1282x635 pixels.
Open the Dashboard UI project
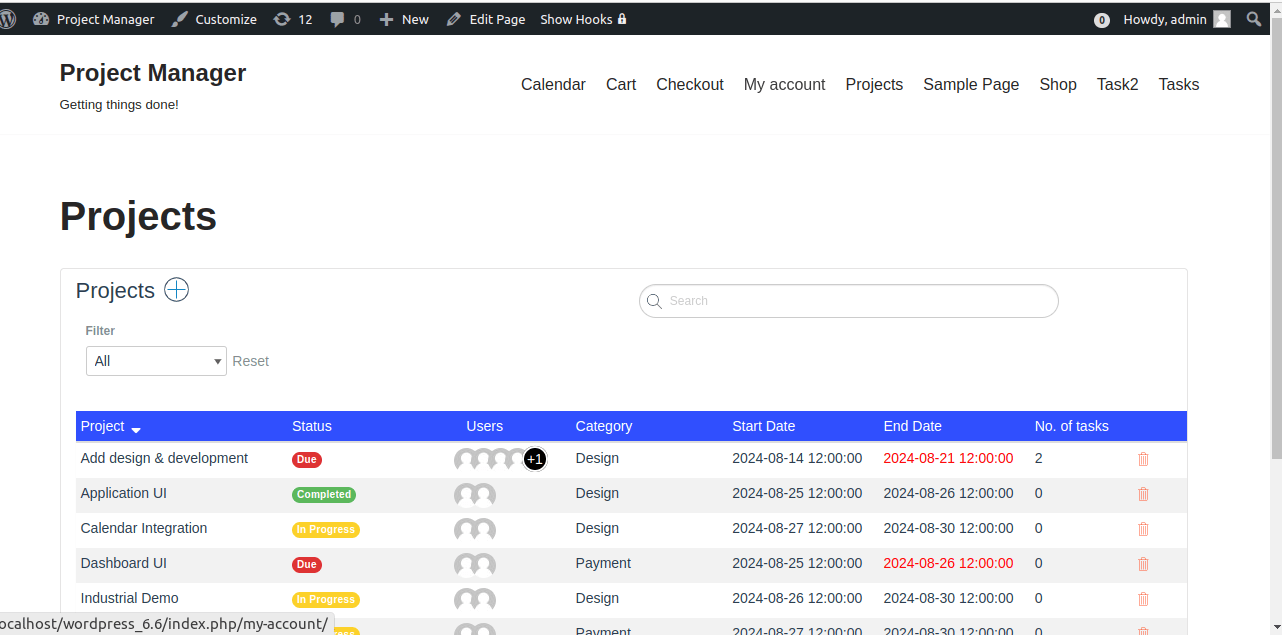(x=124, y=563)
